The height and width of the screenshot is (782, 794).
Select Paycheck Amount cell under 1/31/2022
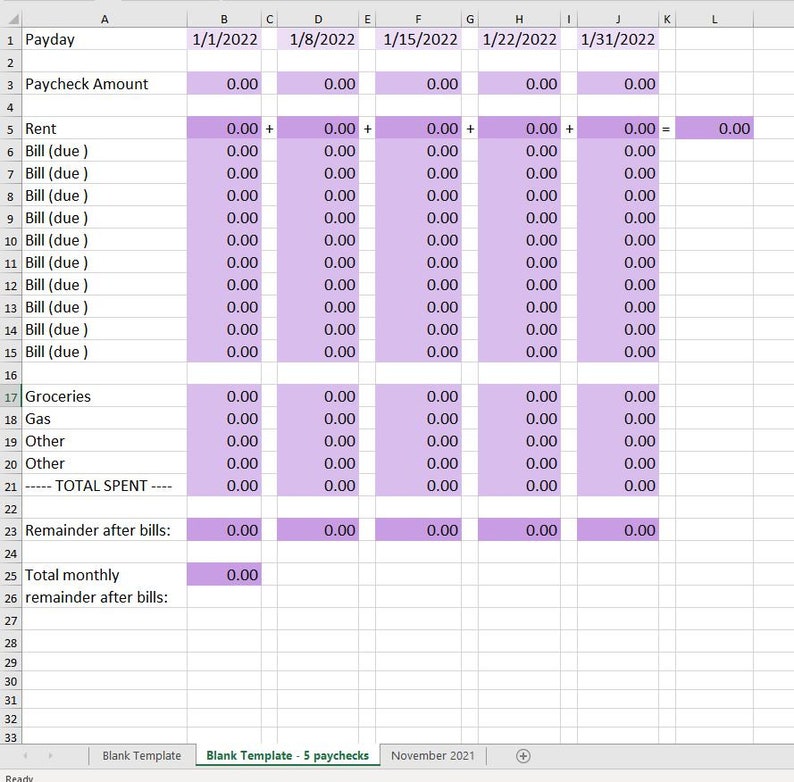pos(618,84)
